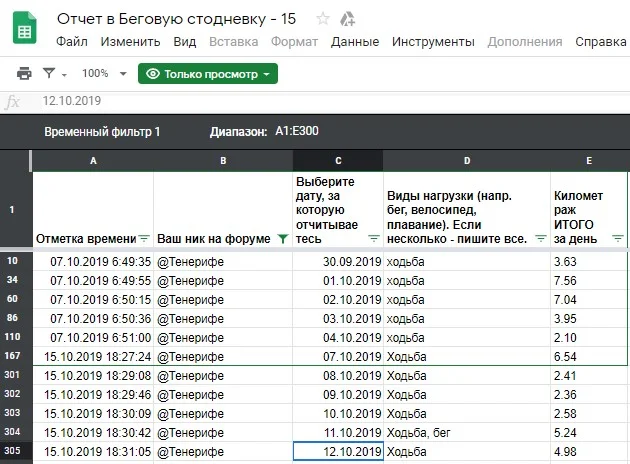Select column A header

(x=93, y=161)
